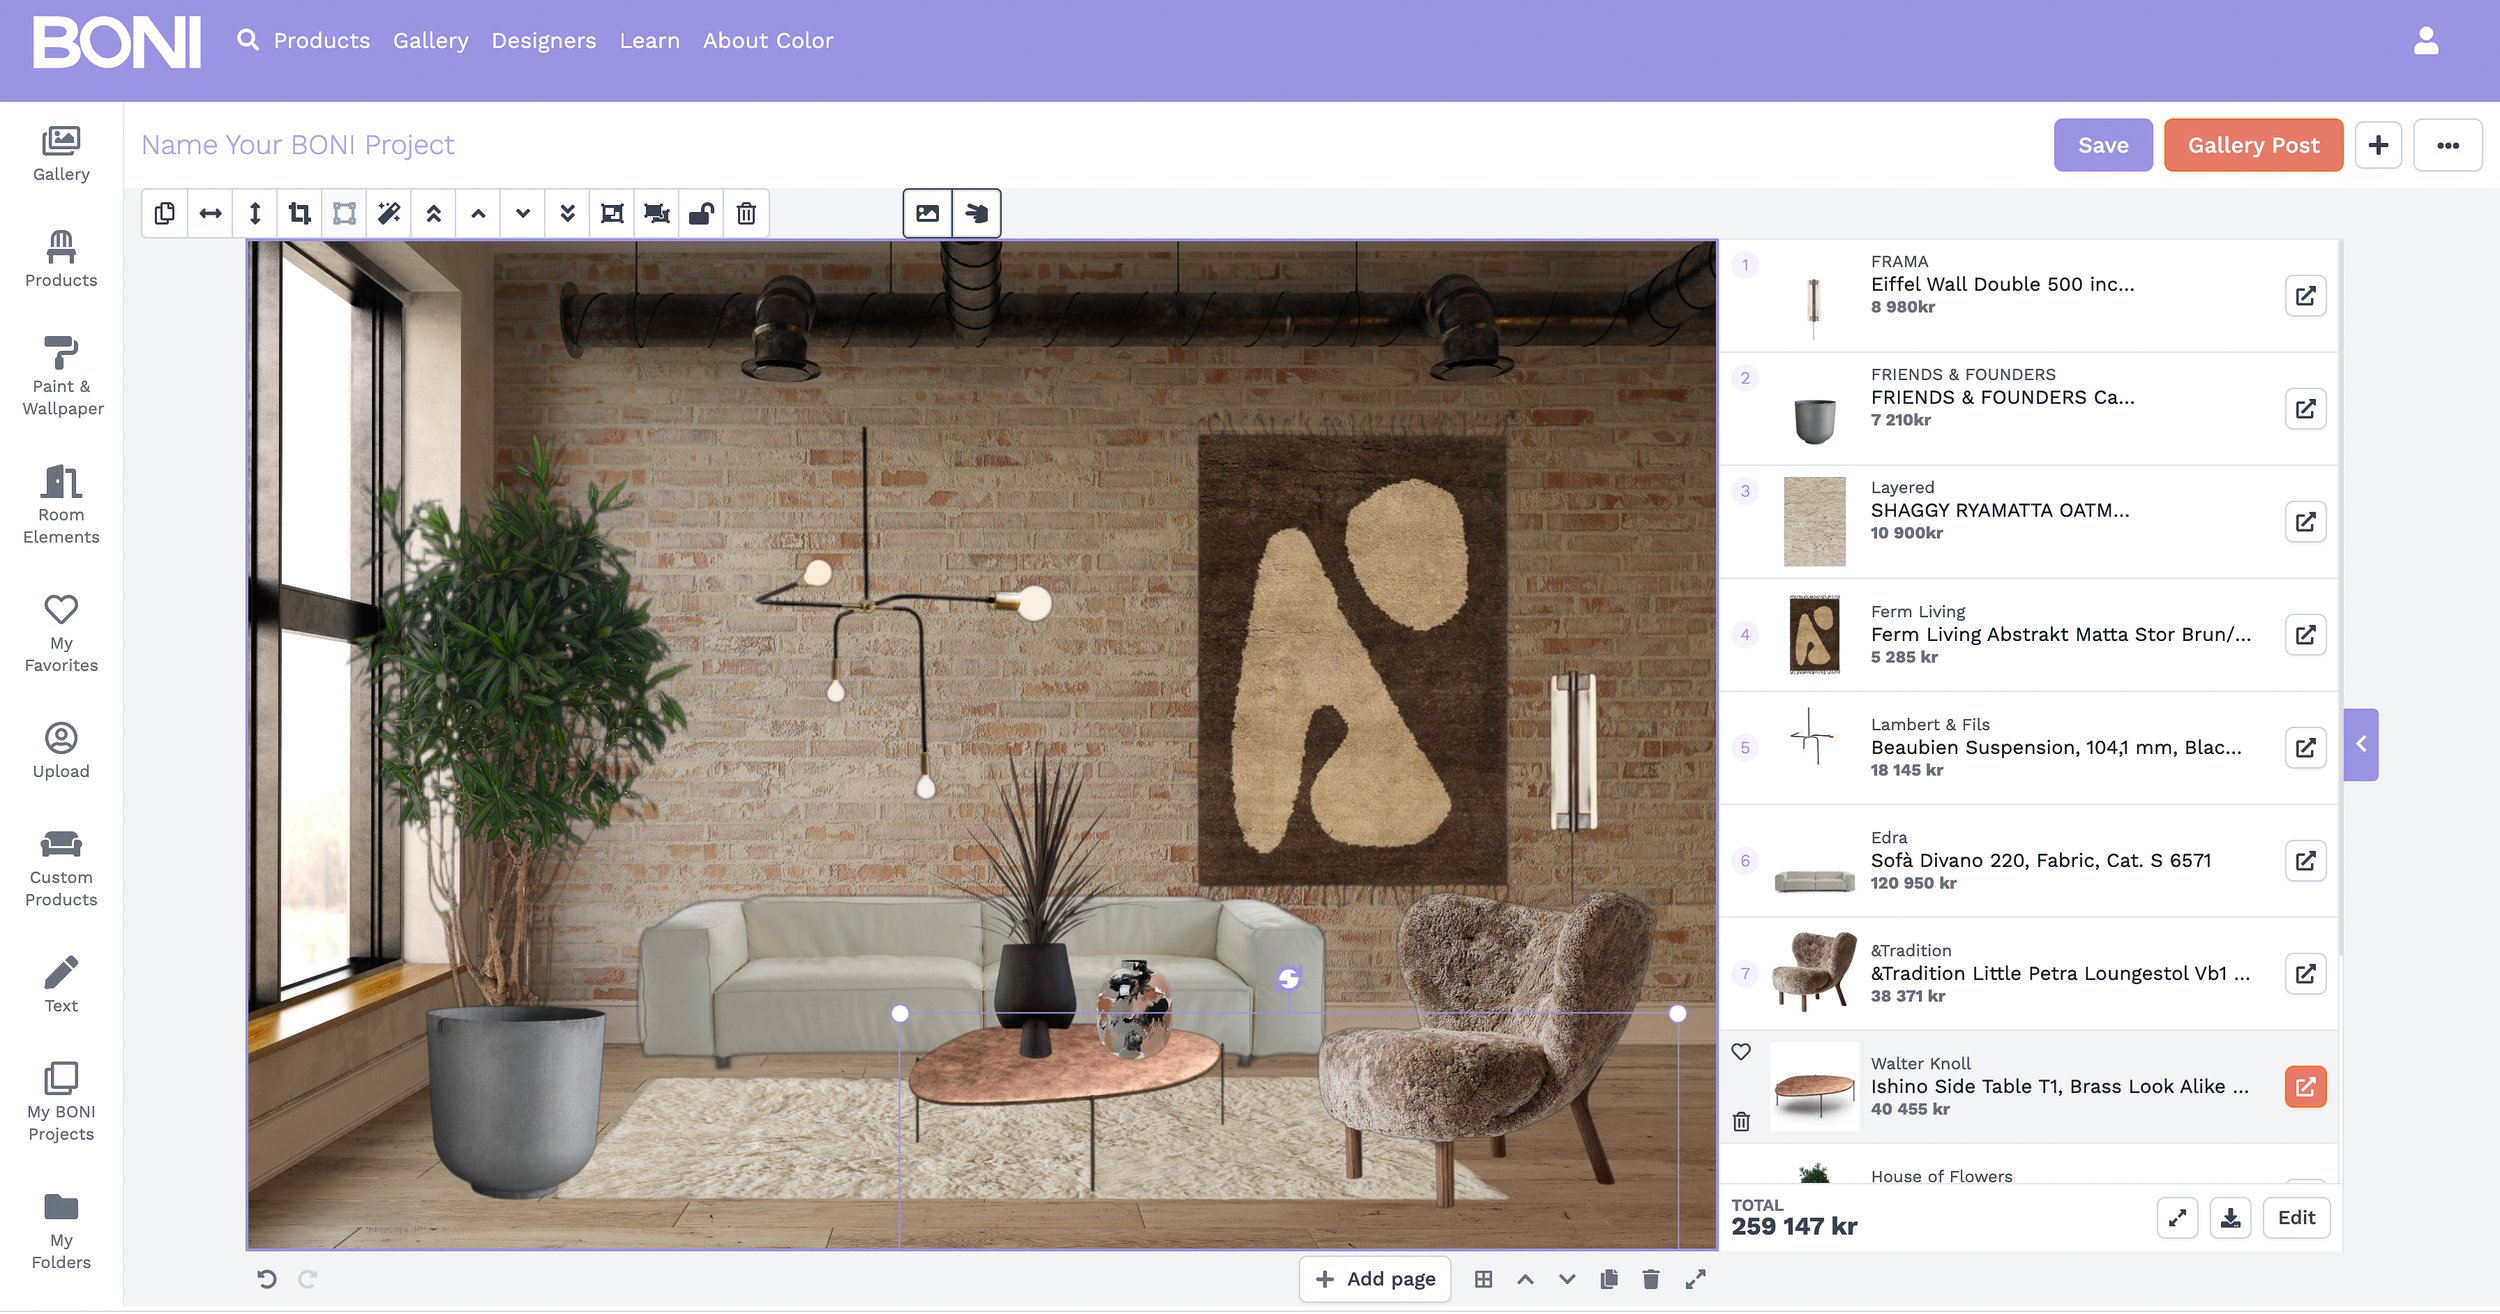Flip selected item vertically
This screenshot has height=1314, width=2500.
point(255,213)
